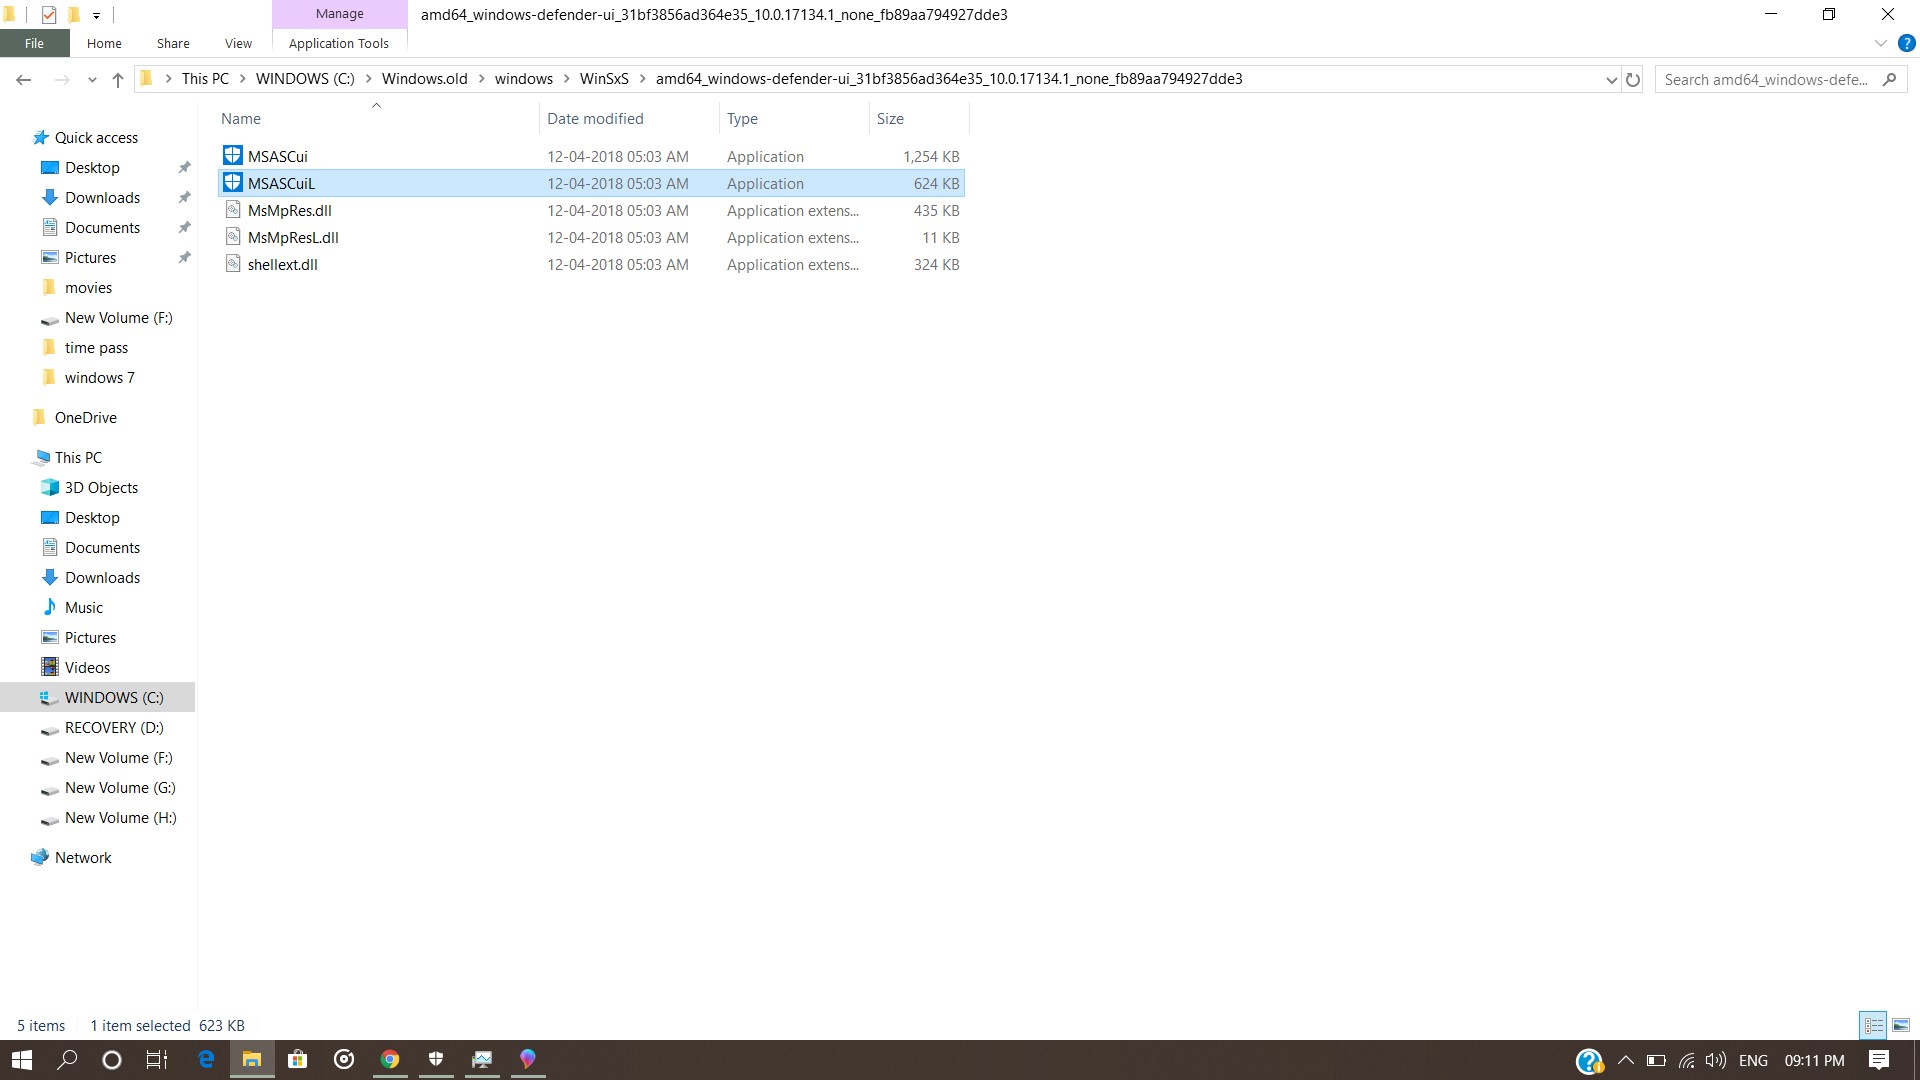
Task: Expand breadcrumb arrow after WinSxS
Action: (642, 79)
